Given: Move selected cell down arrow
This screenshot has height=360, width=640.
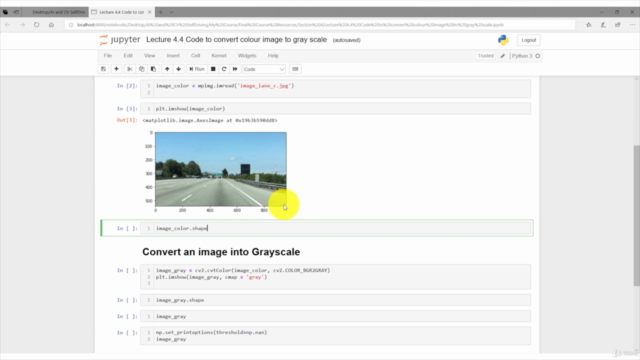Looking at the screenshot, I should point(178,69).
